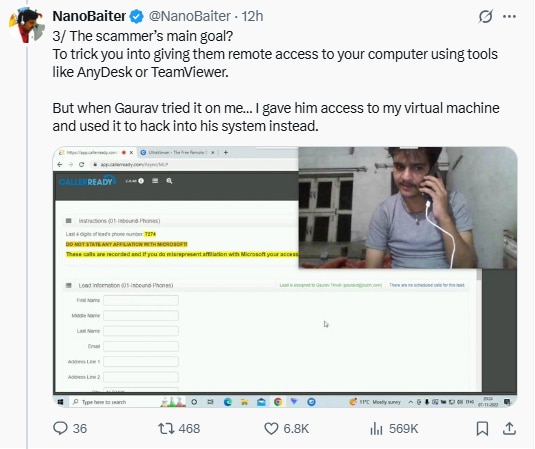This screenshot has height=449, width=535.
Task: Click the scammer webcam overlay in image
Action: [408, 208]
